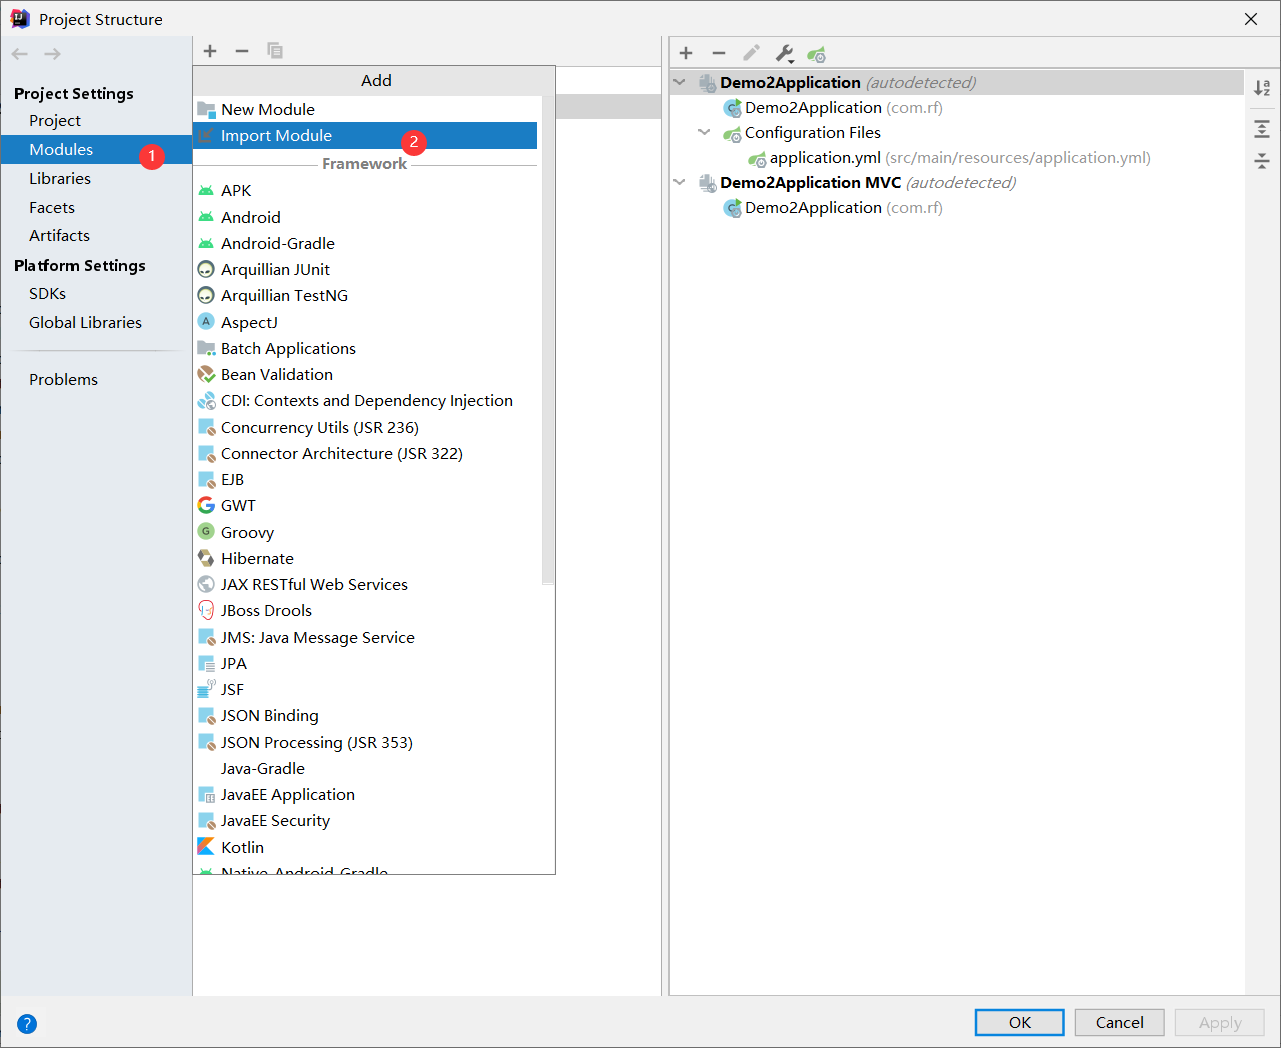Click the Cancel button
Screen dimensions: 1281x1048
(1120, 1022)
